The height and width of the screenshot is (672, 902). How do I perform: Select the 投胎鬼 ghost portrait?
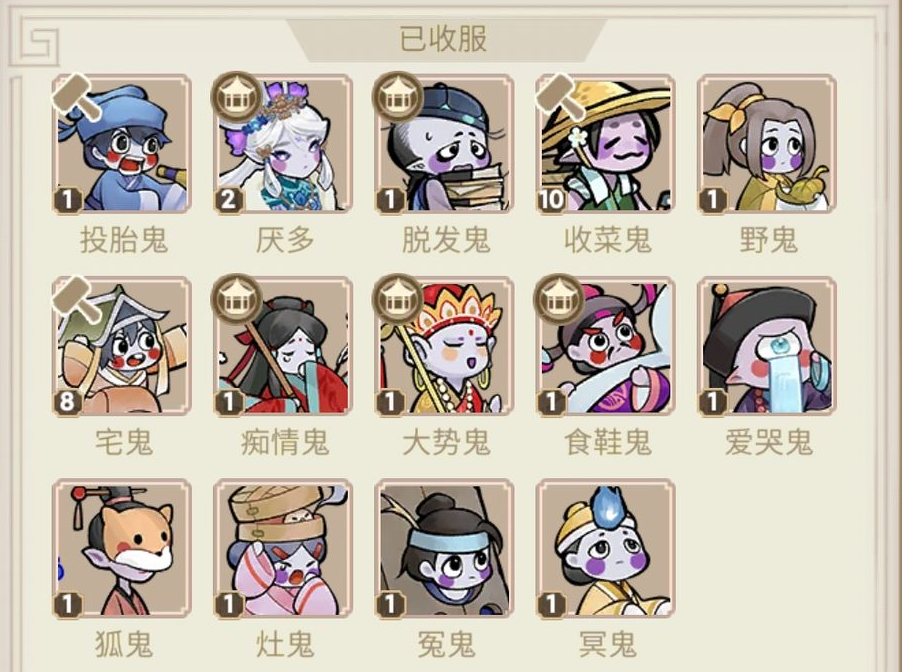click(122, 144)
